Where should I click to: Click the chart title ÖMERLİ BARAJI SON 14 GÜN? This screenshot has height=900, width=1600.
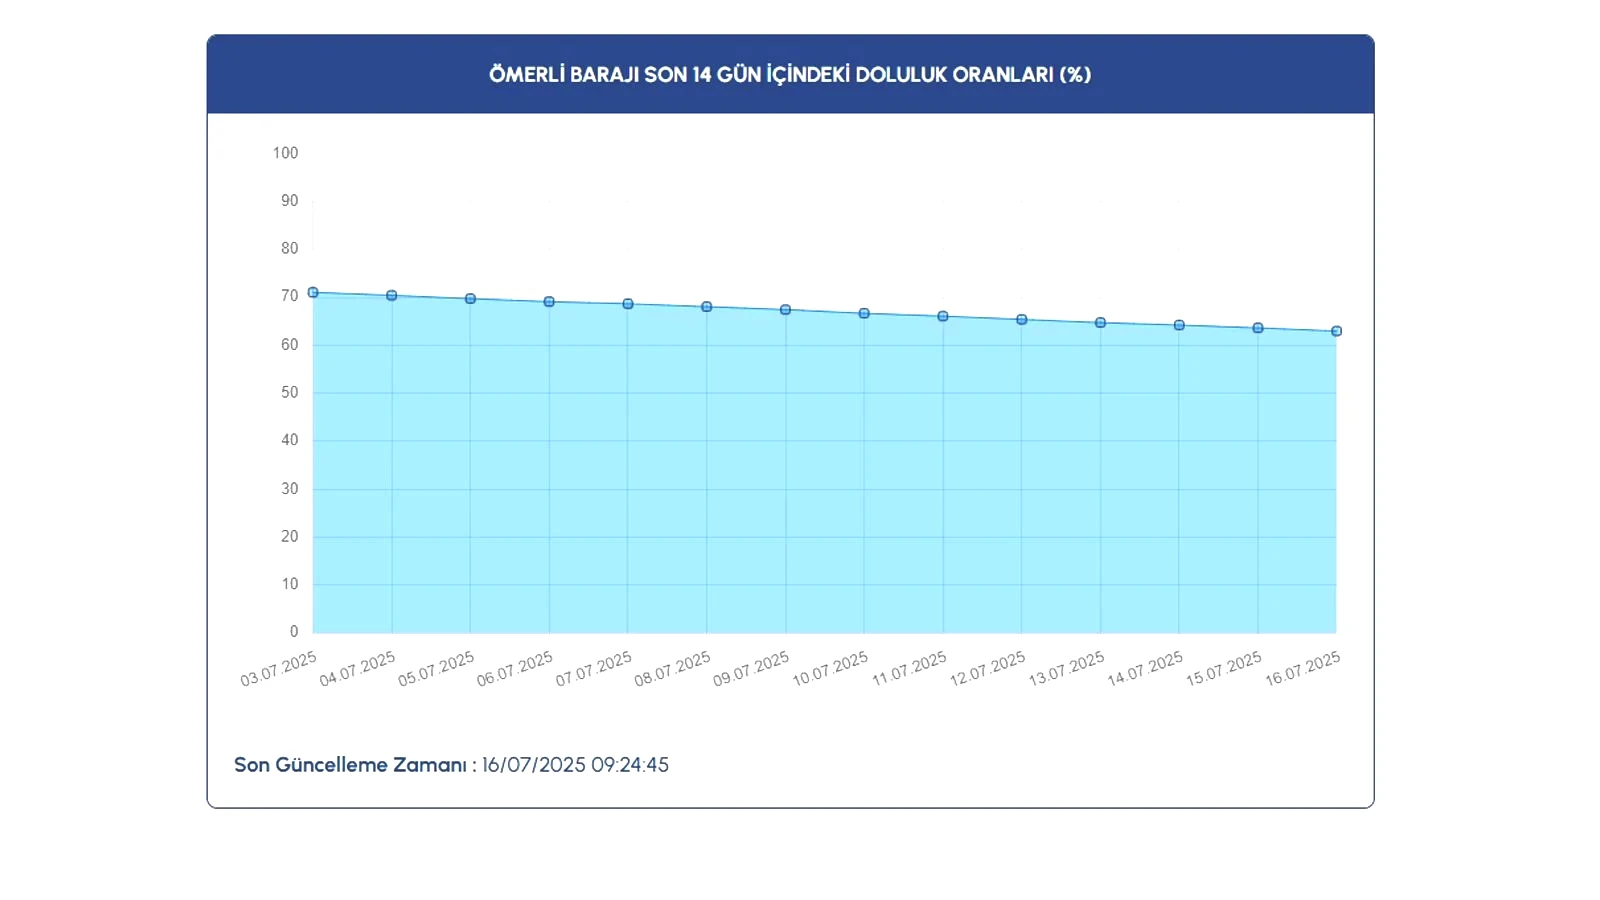pos(790,75)
